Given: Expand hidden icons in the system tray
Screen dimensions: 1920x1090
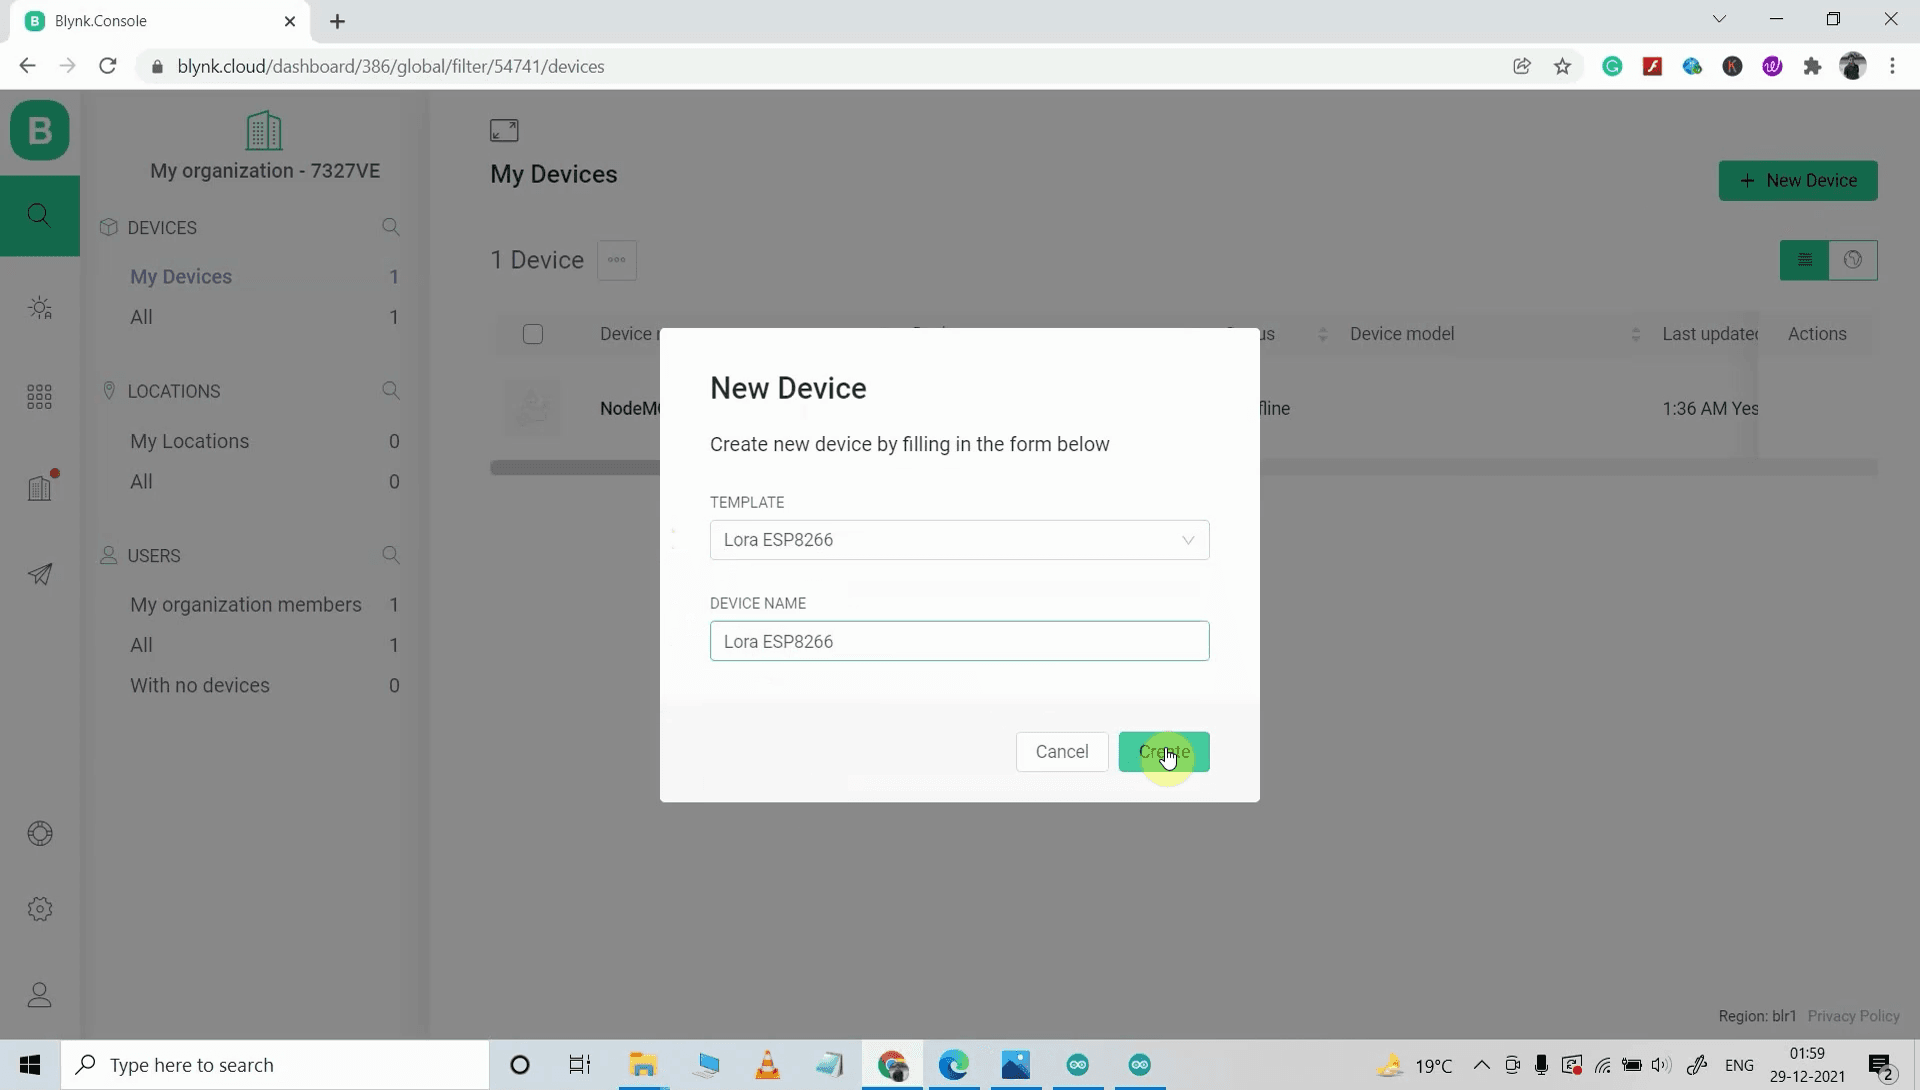Looking at the screenshot, I should (1483, 1065).
